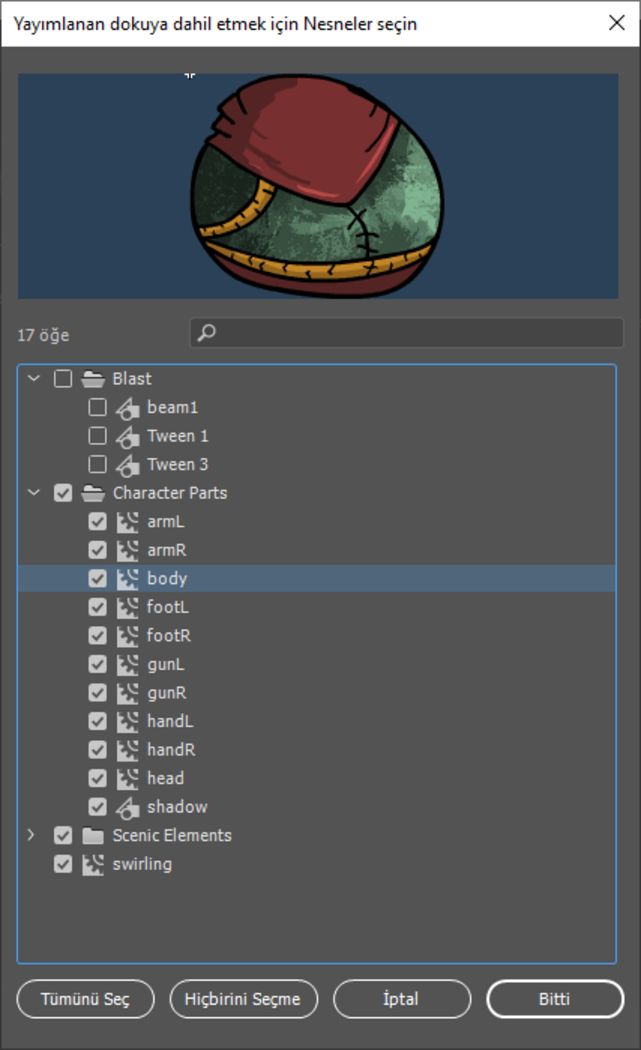This screenshot has height=1050, width=641.
Task: Click the Tween 1 symbol icon
Action: (x=127, y=436)
